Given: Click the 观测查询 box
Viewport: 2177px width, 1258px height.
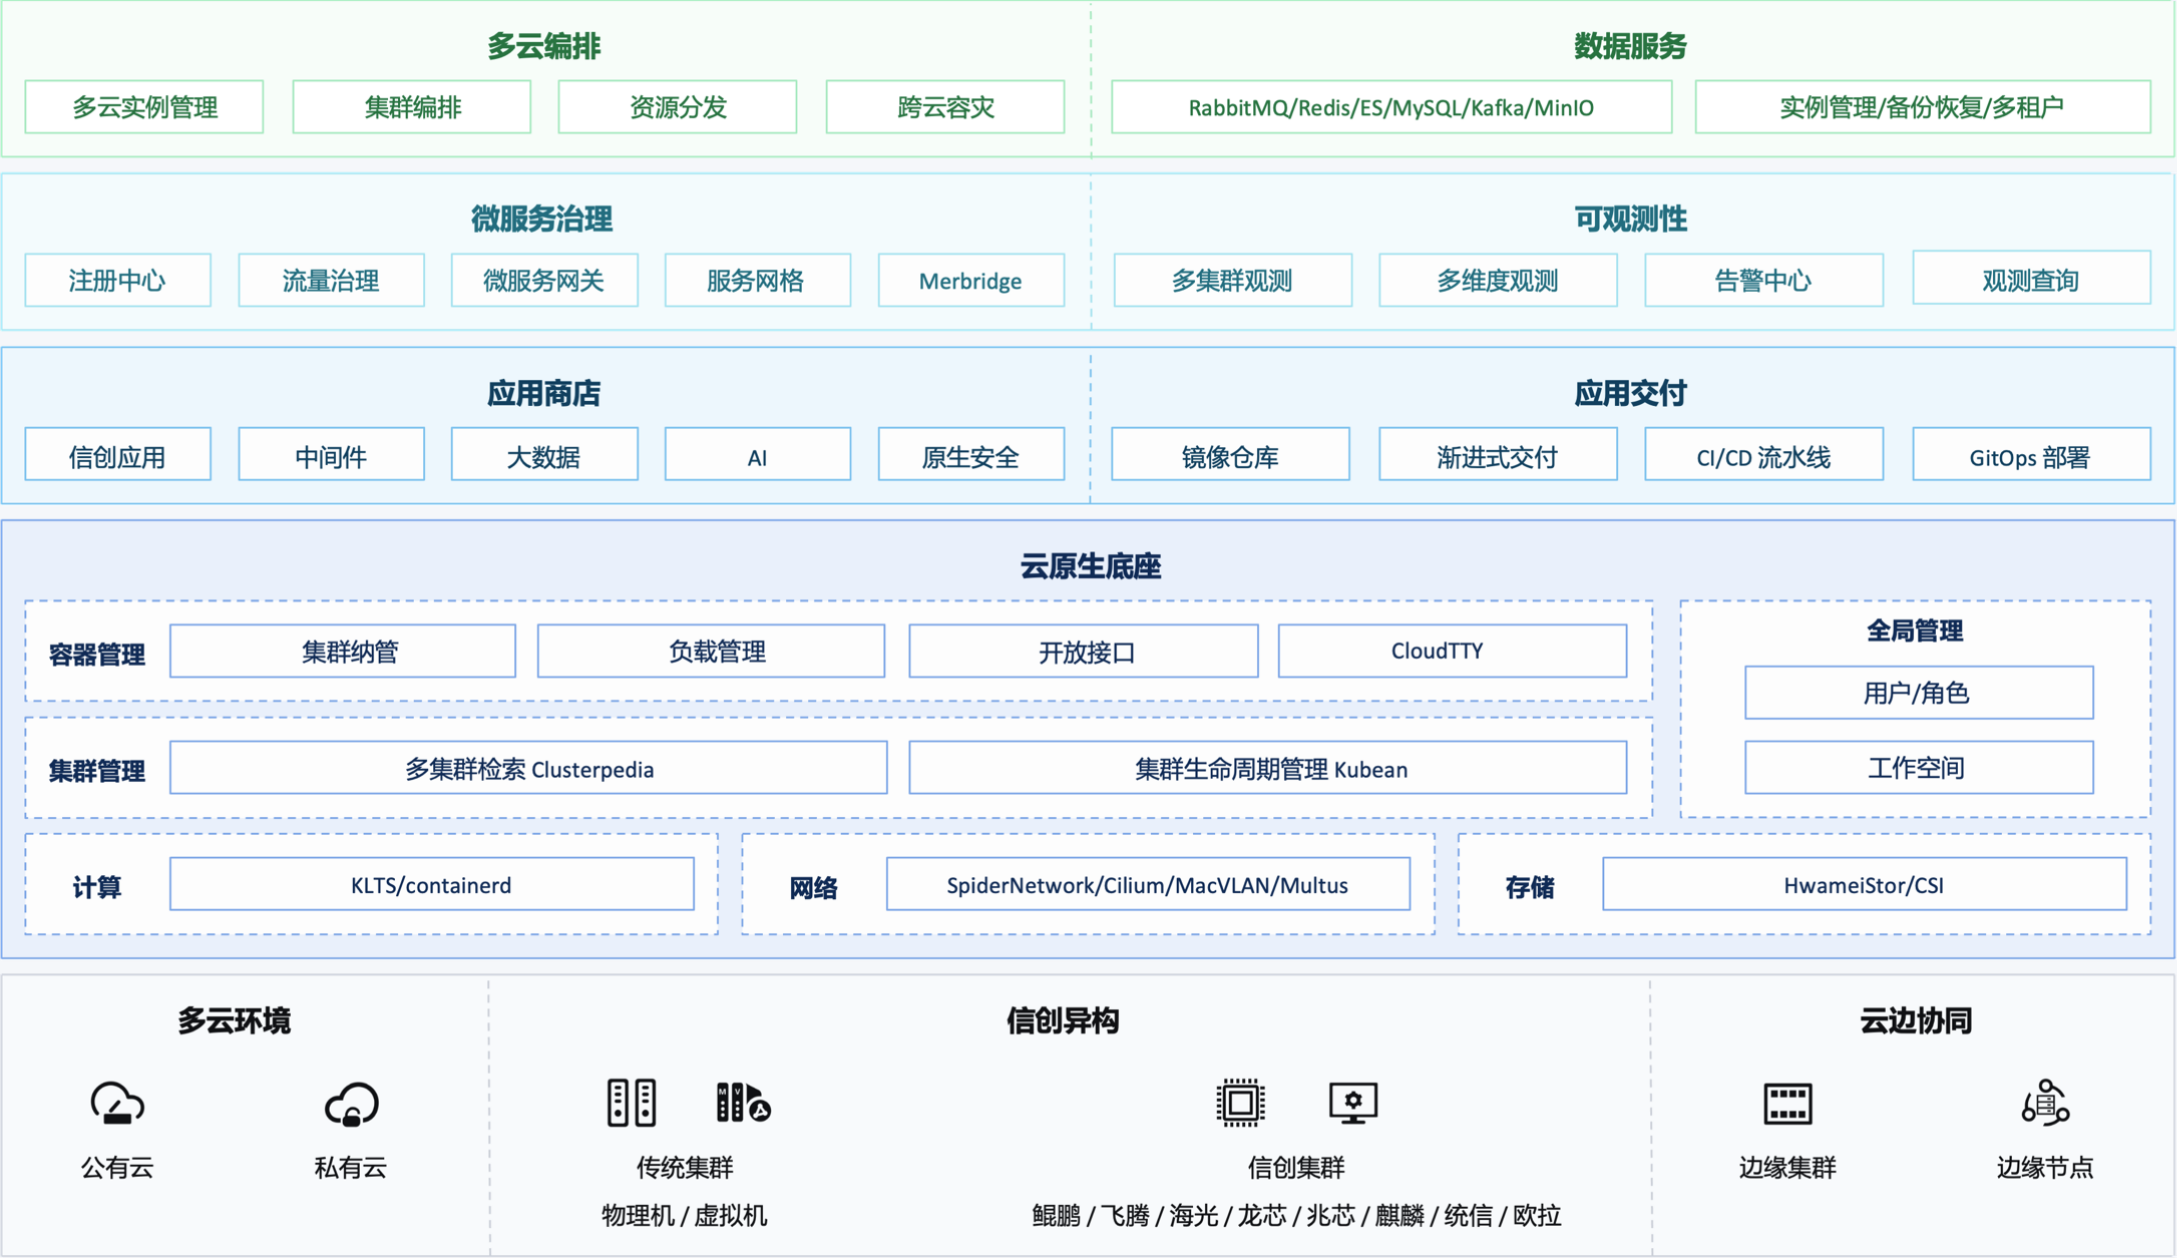Looking at the screenshot, I should point(2031,278).
